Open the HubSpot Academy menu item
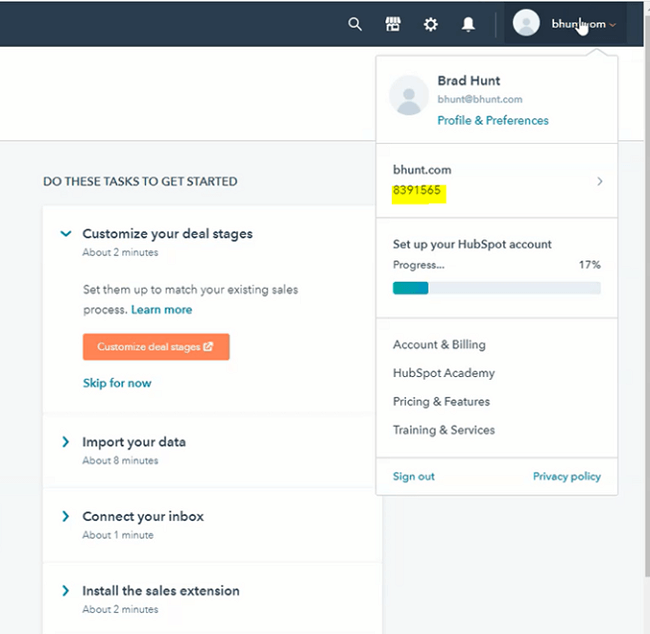The width and height of the screenshot is (650, 634). pos(444,373)
